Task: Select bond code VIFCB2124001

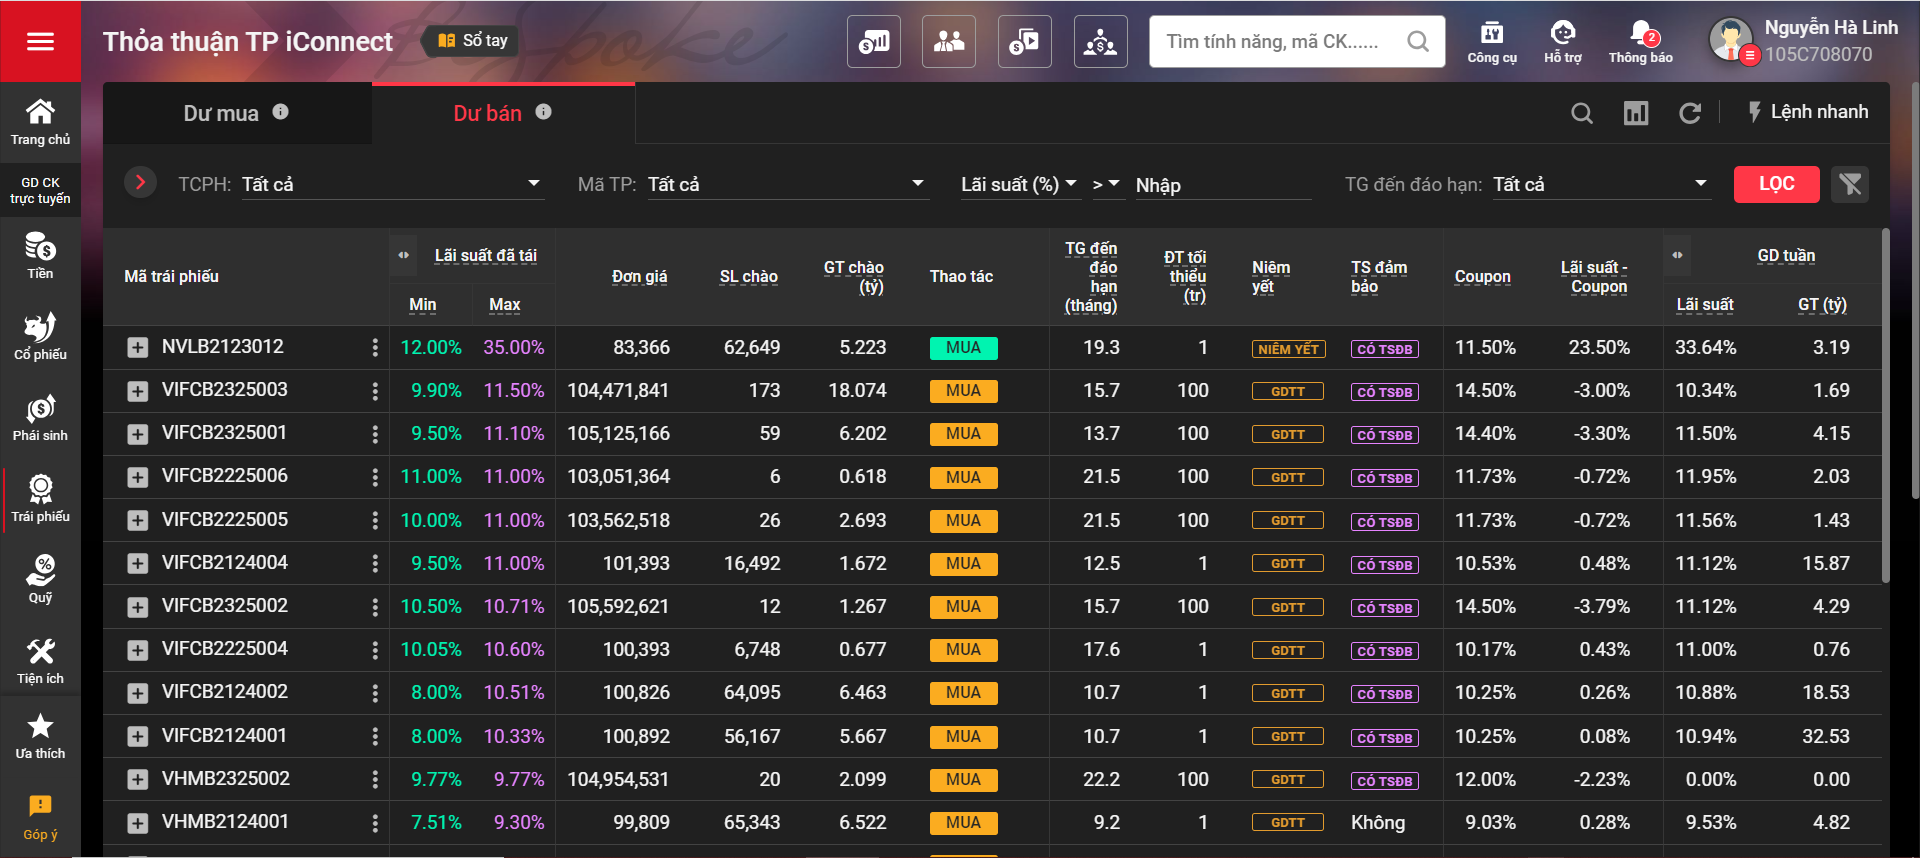Action: [x=225, y=736]
